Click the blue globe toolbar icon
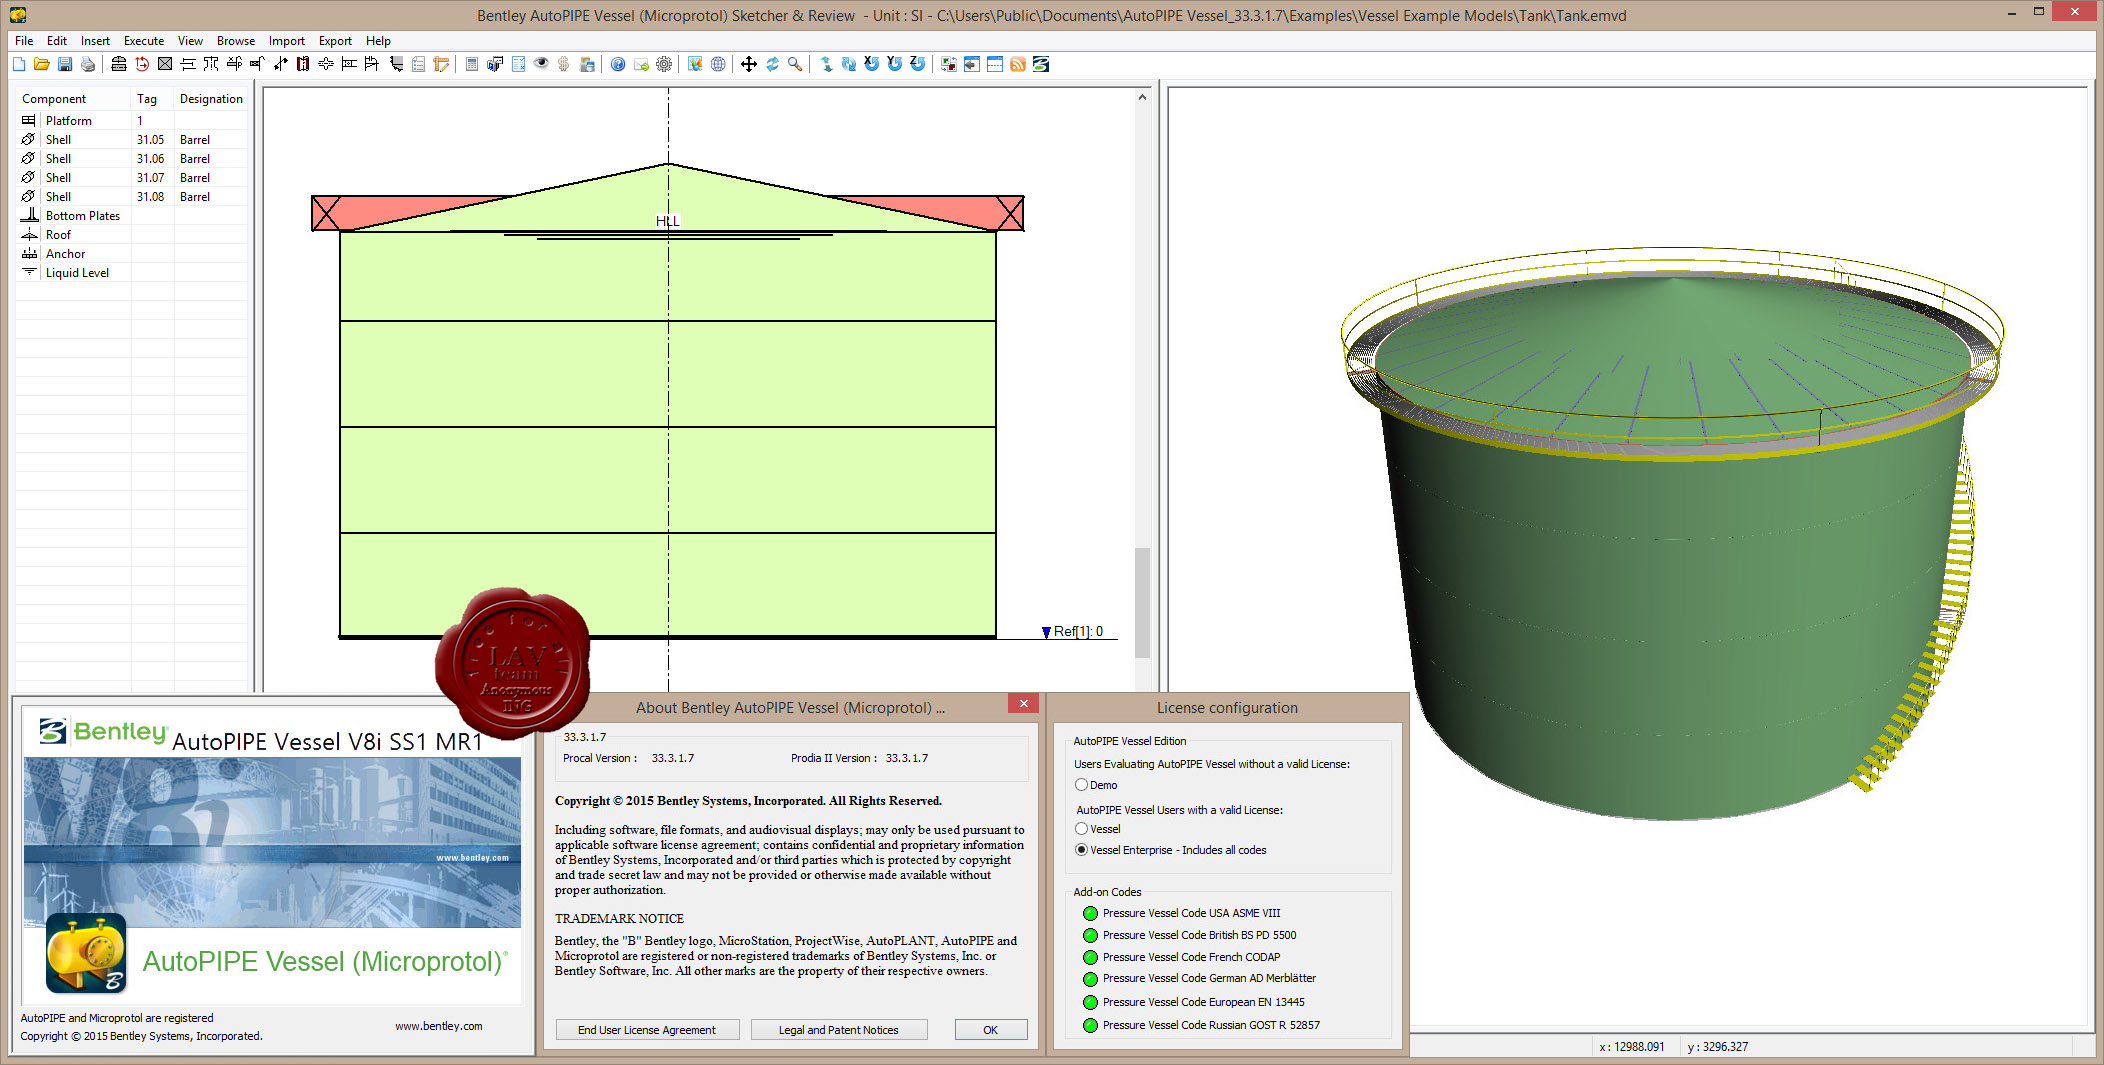 point(718,64)
